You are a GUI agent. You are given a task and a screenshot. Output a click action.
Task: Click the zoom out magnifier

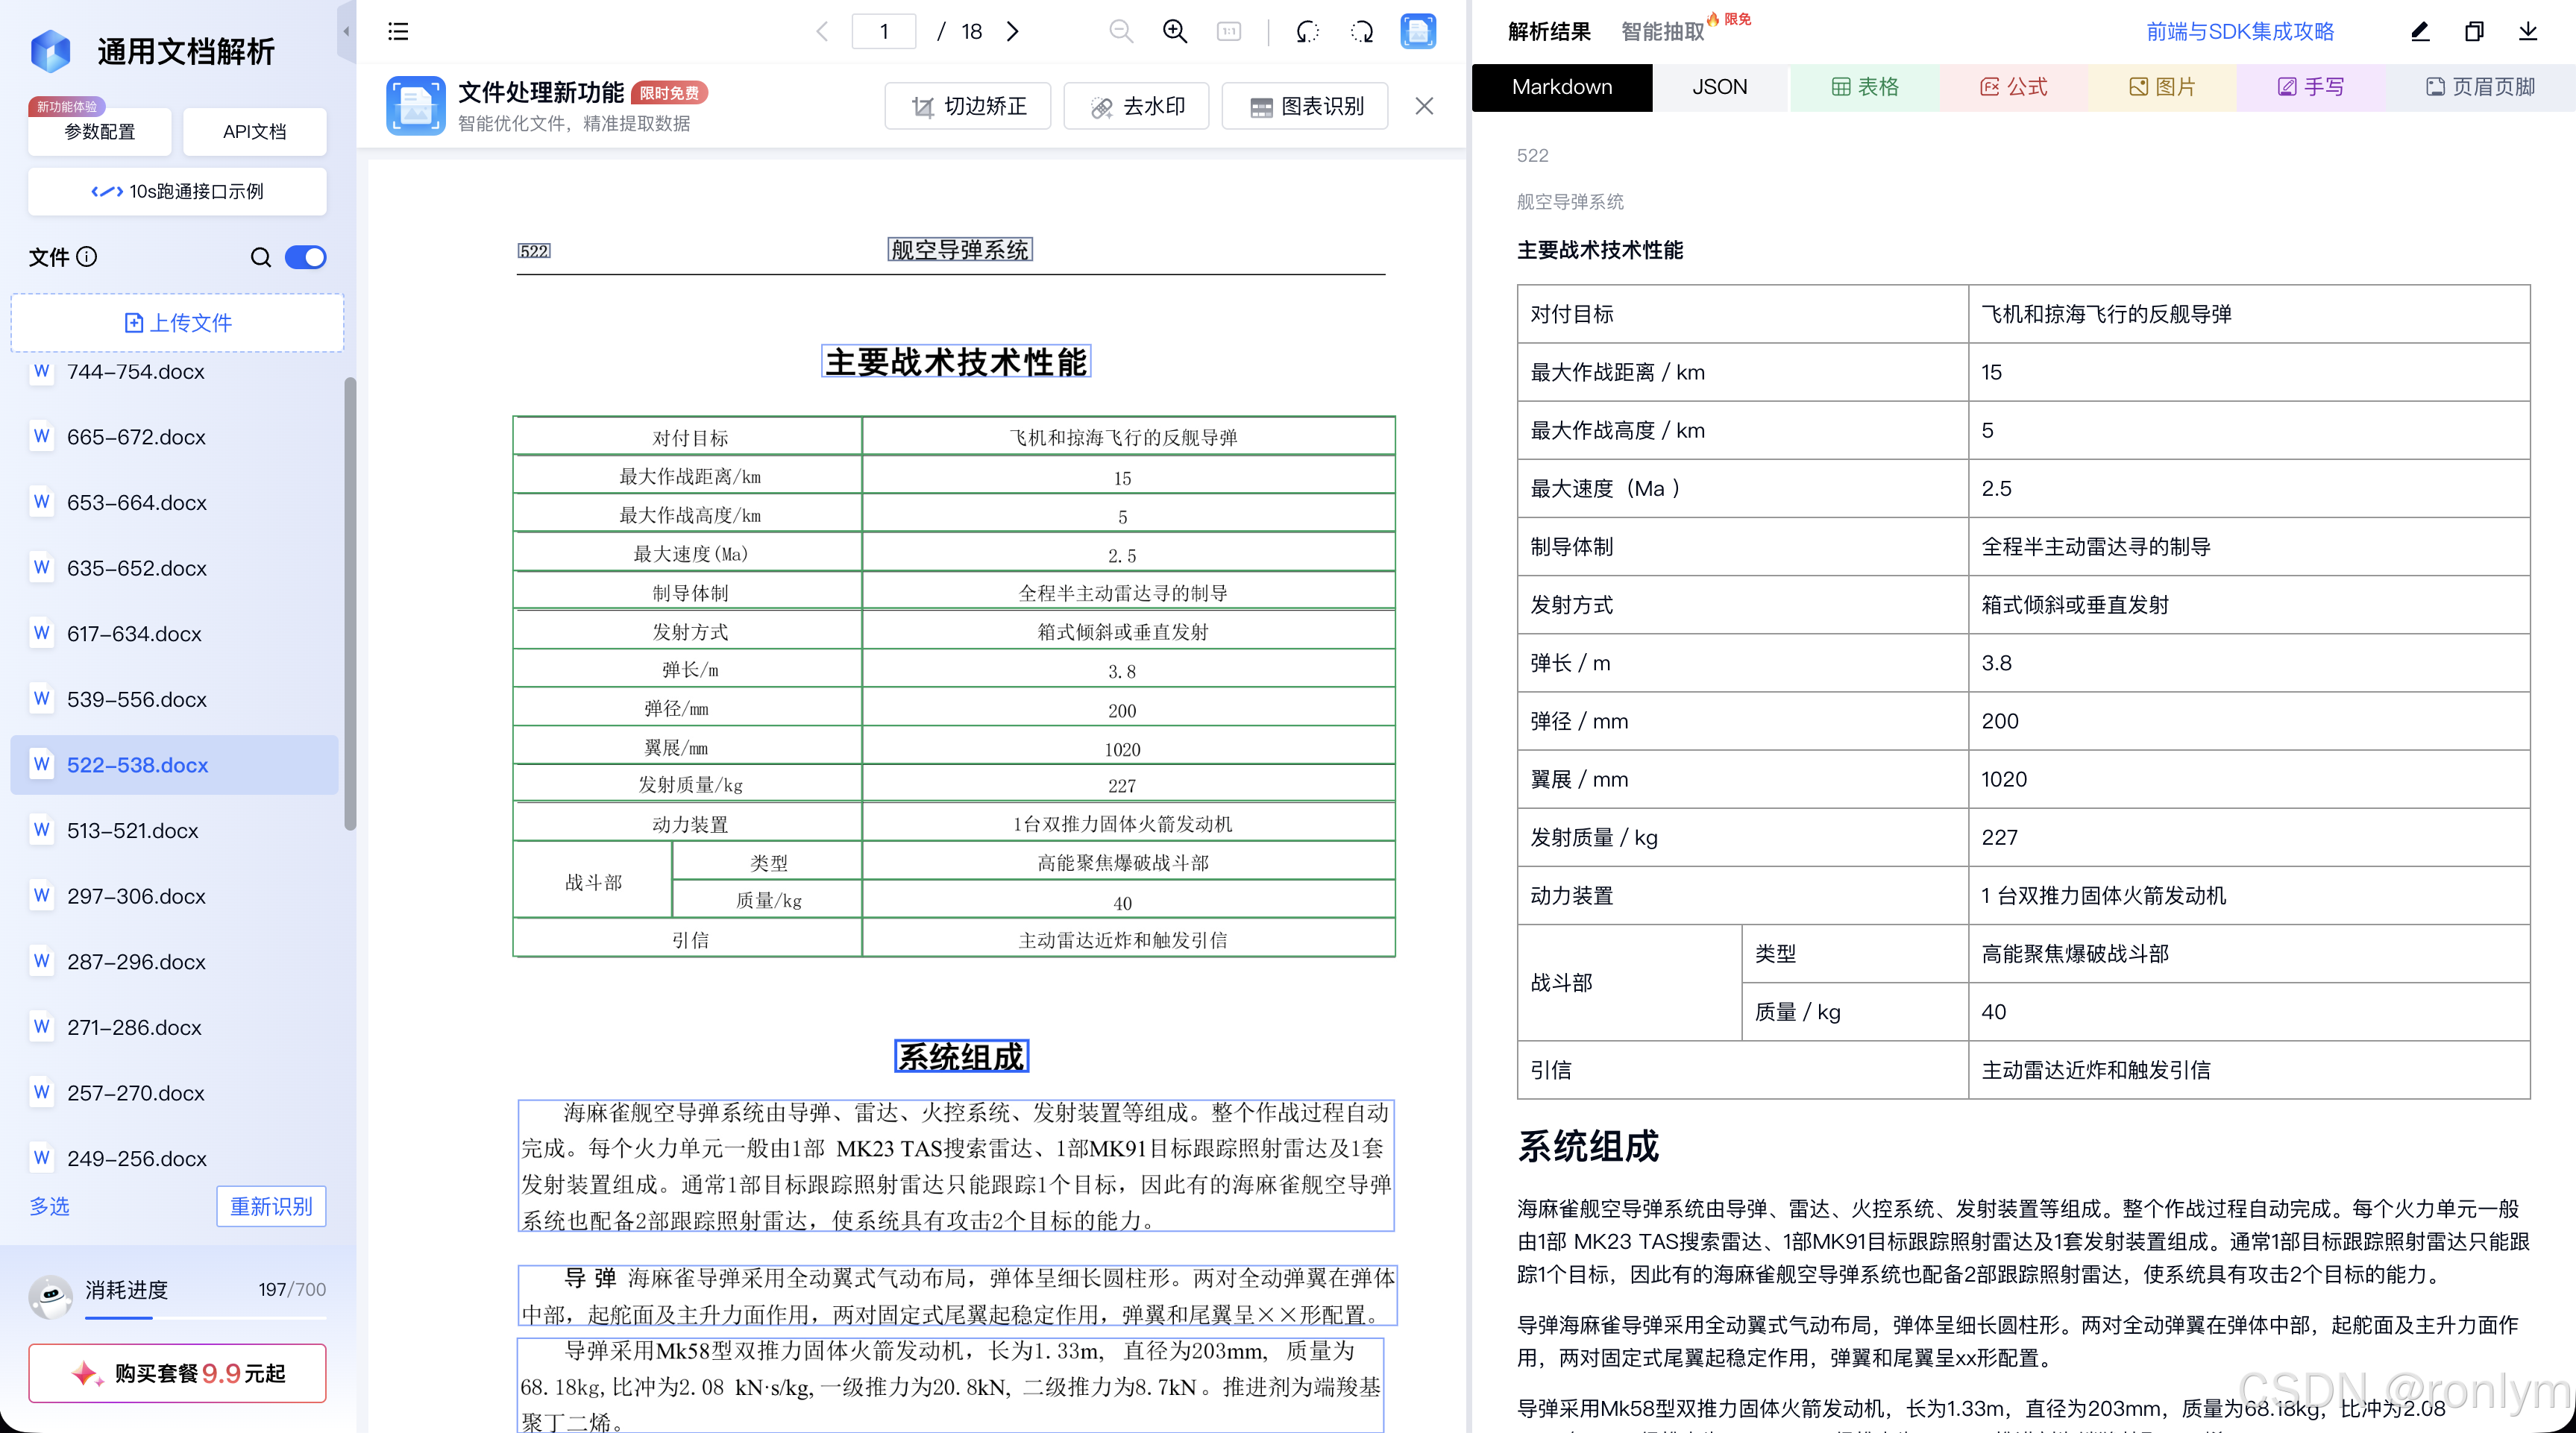point(1120,31)
